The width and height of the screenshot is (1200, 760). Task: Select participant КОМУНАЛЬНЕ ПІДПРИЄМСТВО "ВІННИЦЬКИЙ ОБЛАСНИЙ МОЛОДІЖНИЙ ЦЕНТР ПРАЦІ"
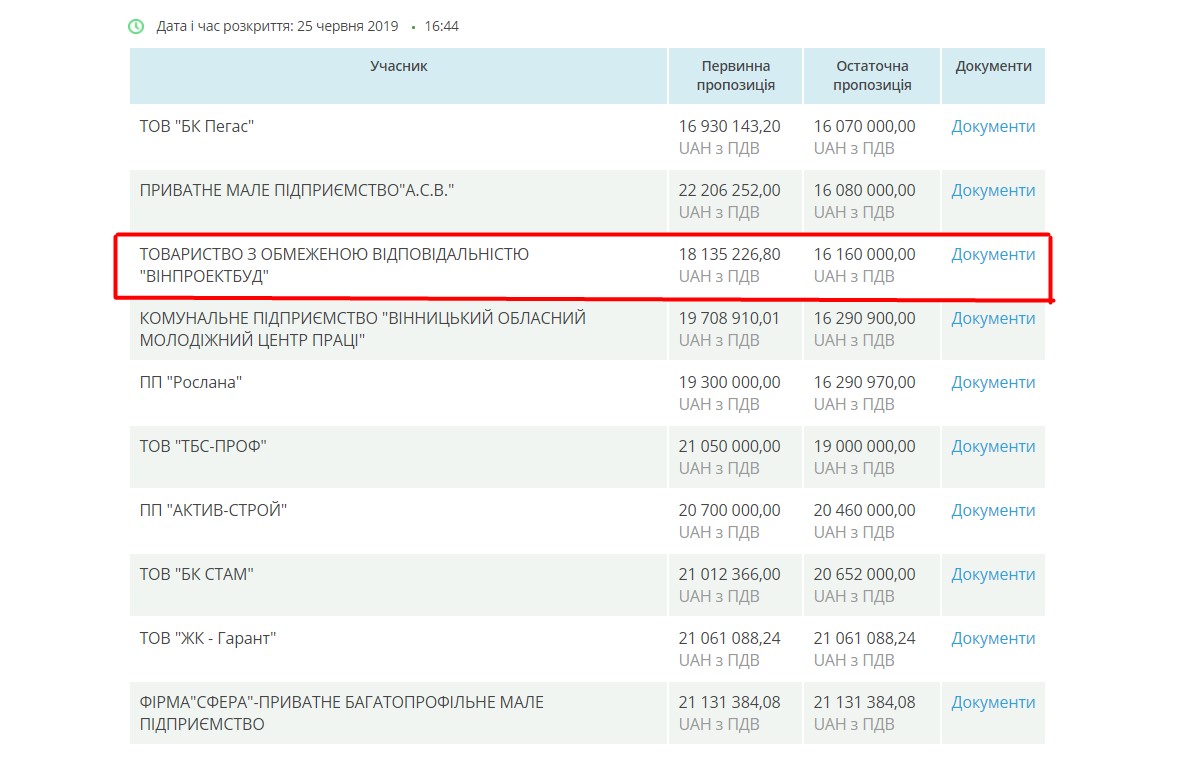pos(363,330)
